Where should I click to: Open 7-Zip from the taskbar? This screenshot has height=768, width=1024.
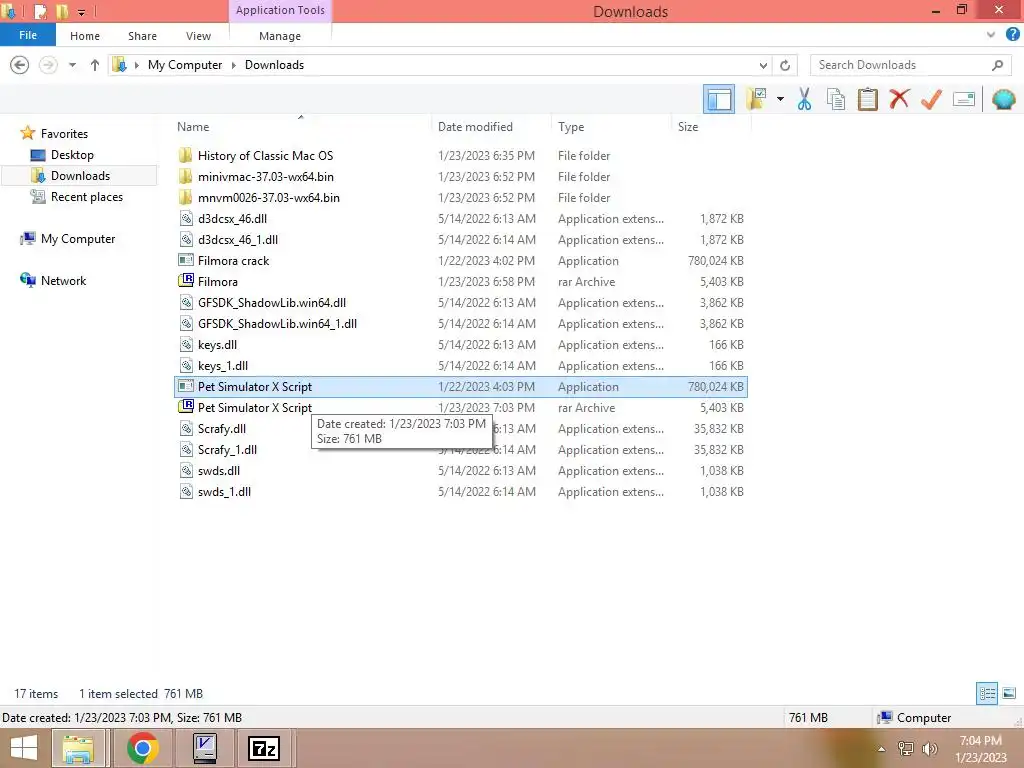264,748
